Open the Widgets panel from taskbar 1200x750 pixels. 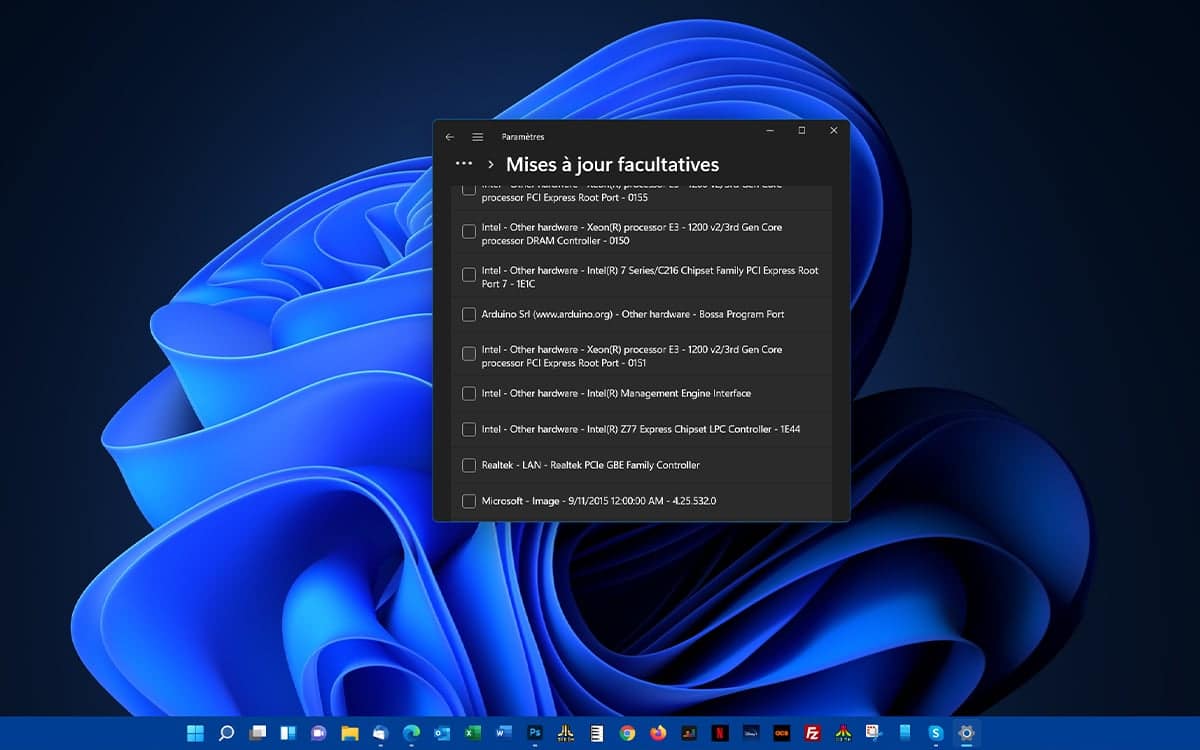point(288,733)
